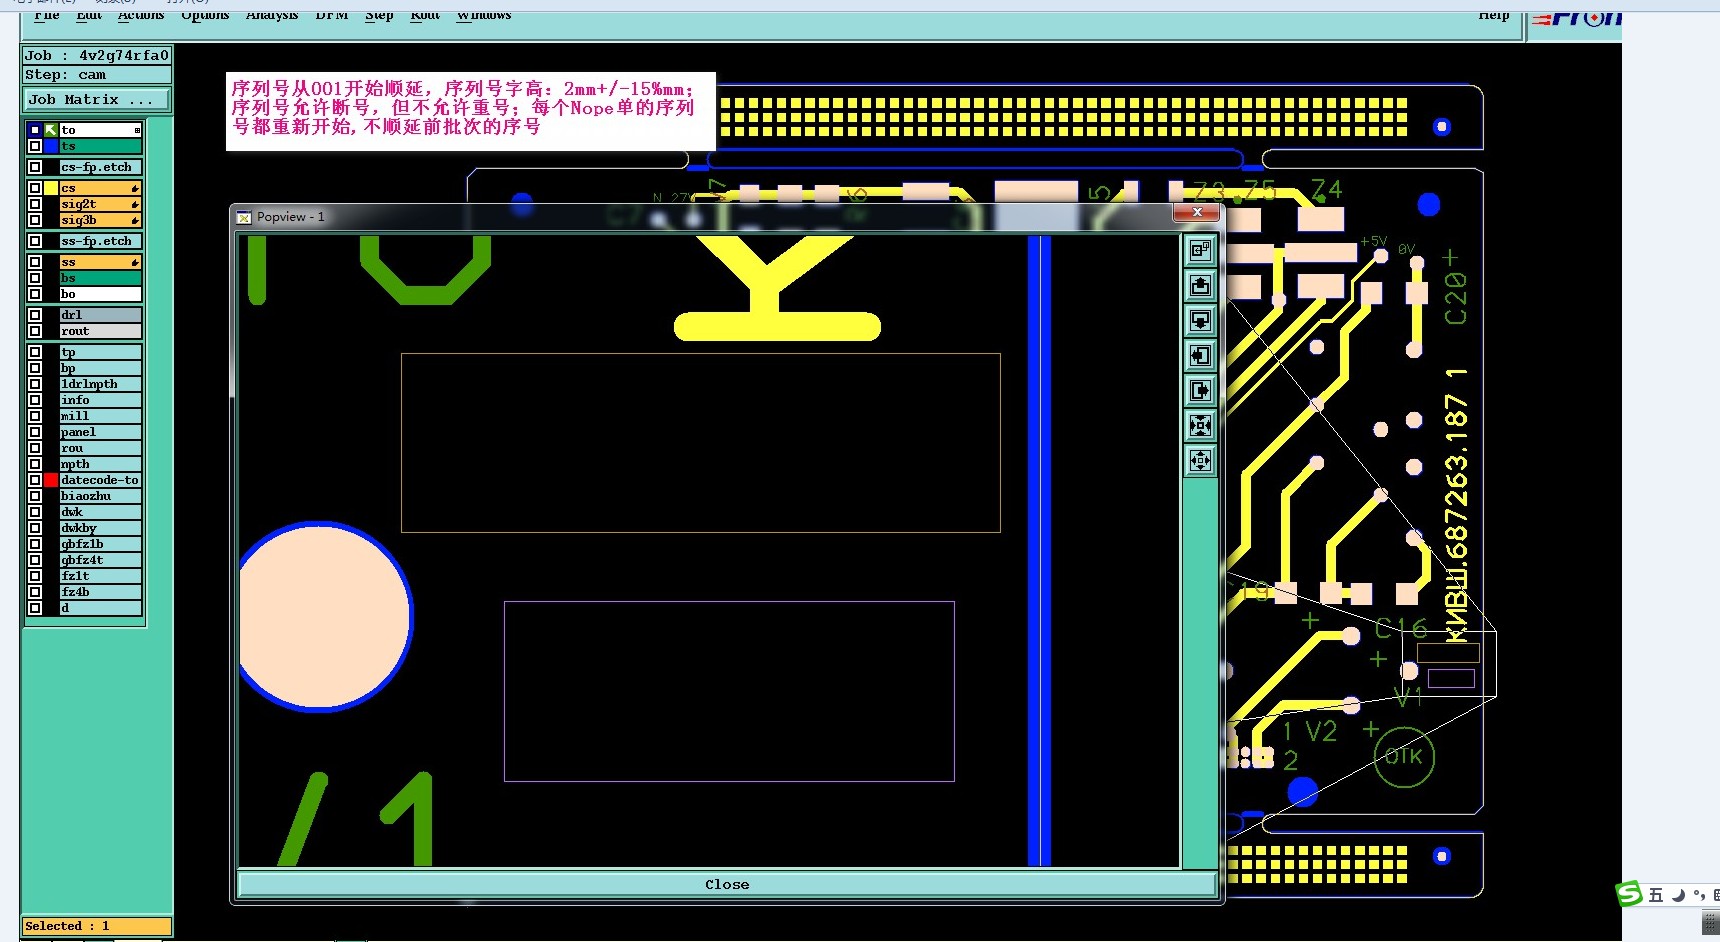Click the Popview zoom-out diverging arrows icon

click(x=1200, y=461)
